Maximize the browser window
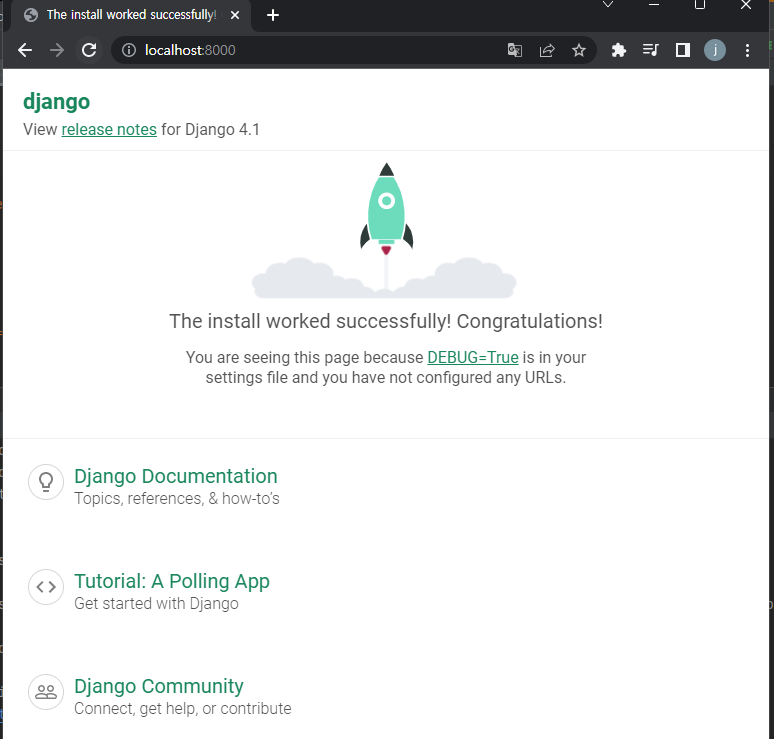Screen dimensions: 774x739 [699, 4]
